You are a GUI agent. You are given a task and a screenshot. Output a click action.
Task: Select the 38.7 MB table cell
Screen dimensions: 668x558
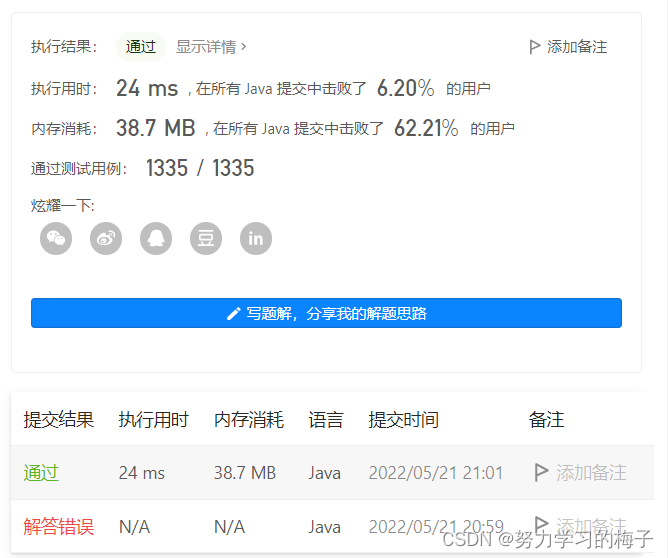tap(245, 473)
